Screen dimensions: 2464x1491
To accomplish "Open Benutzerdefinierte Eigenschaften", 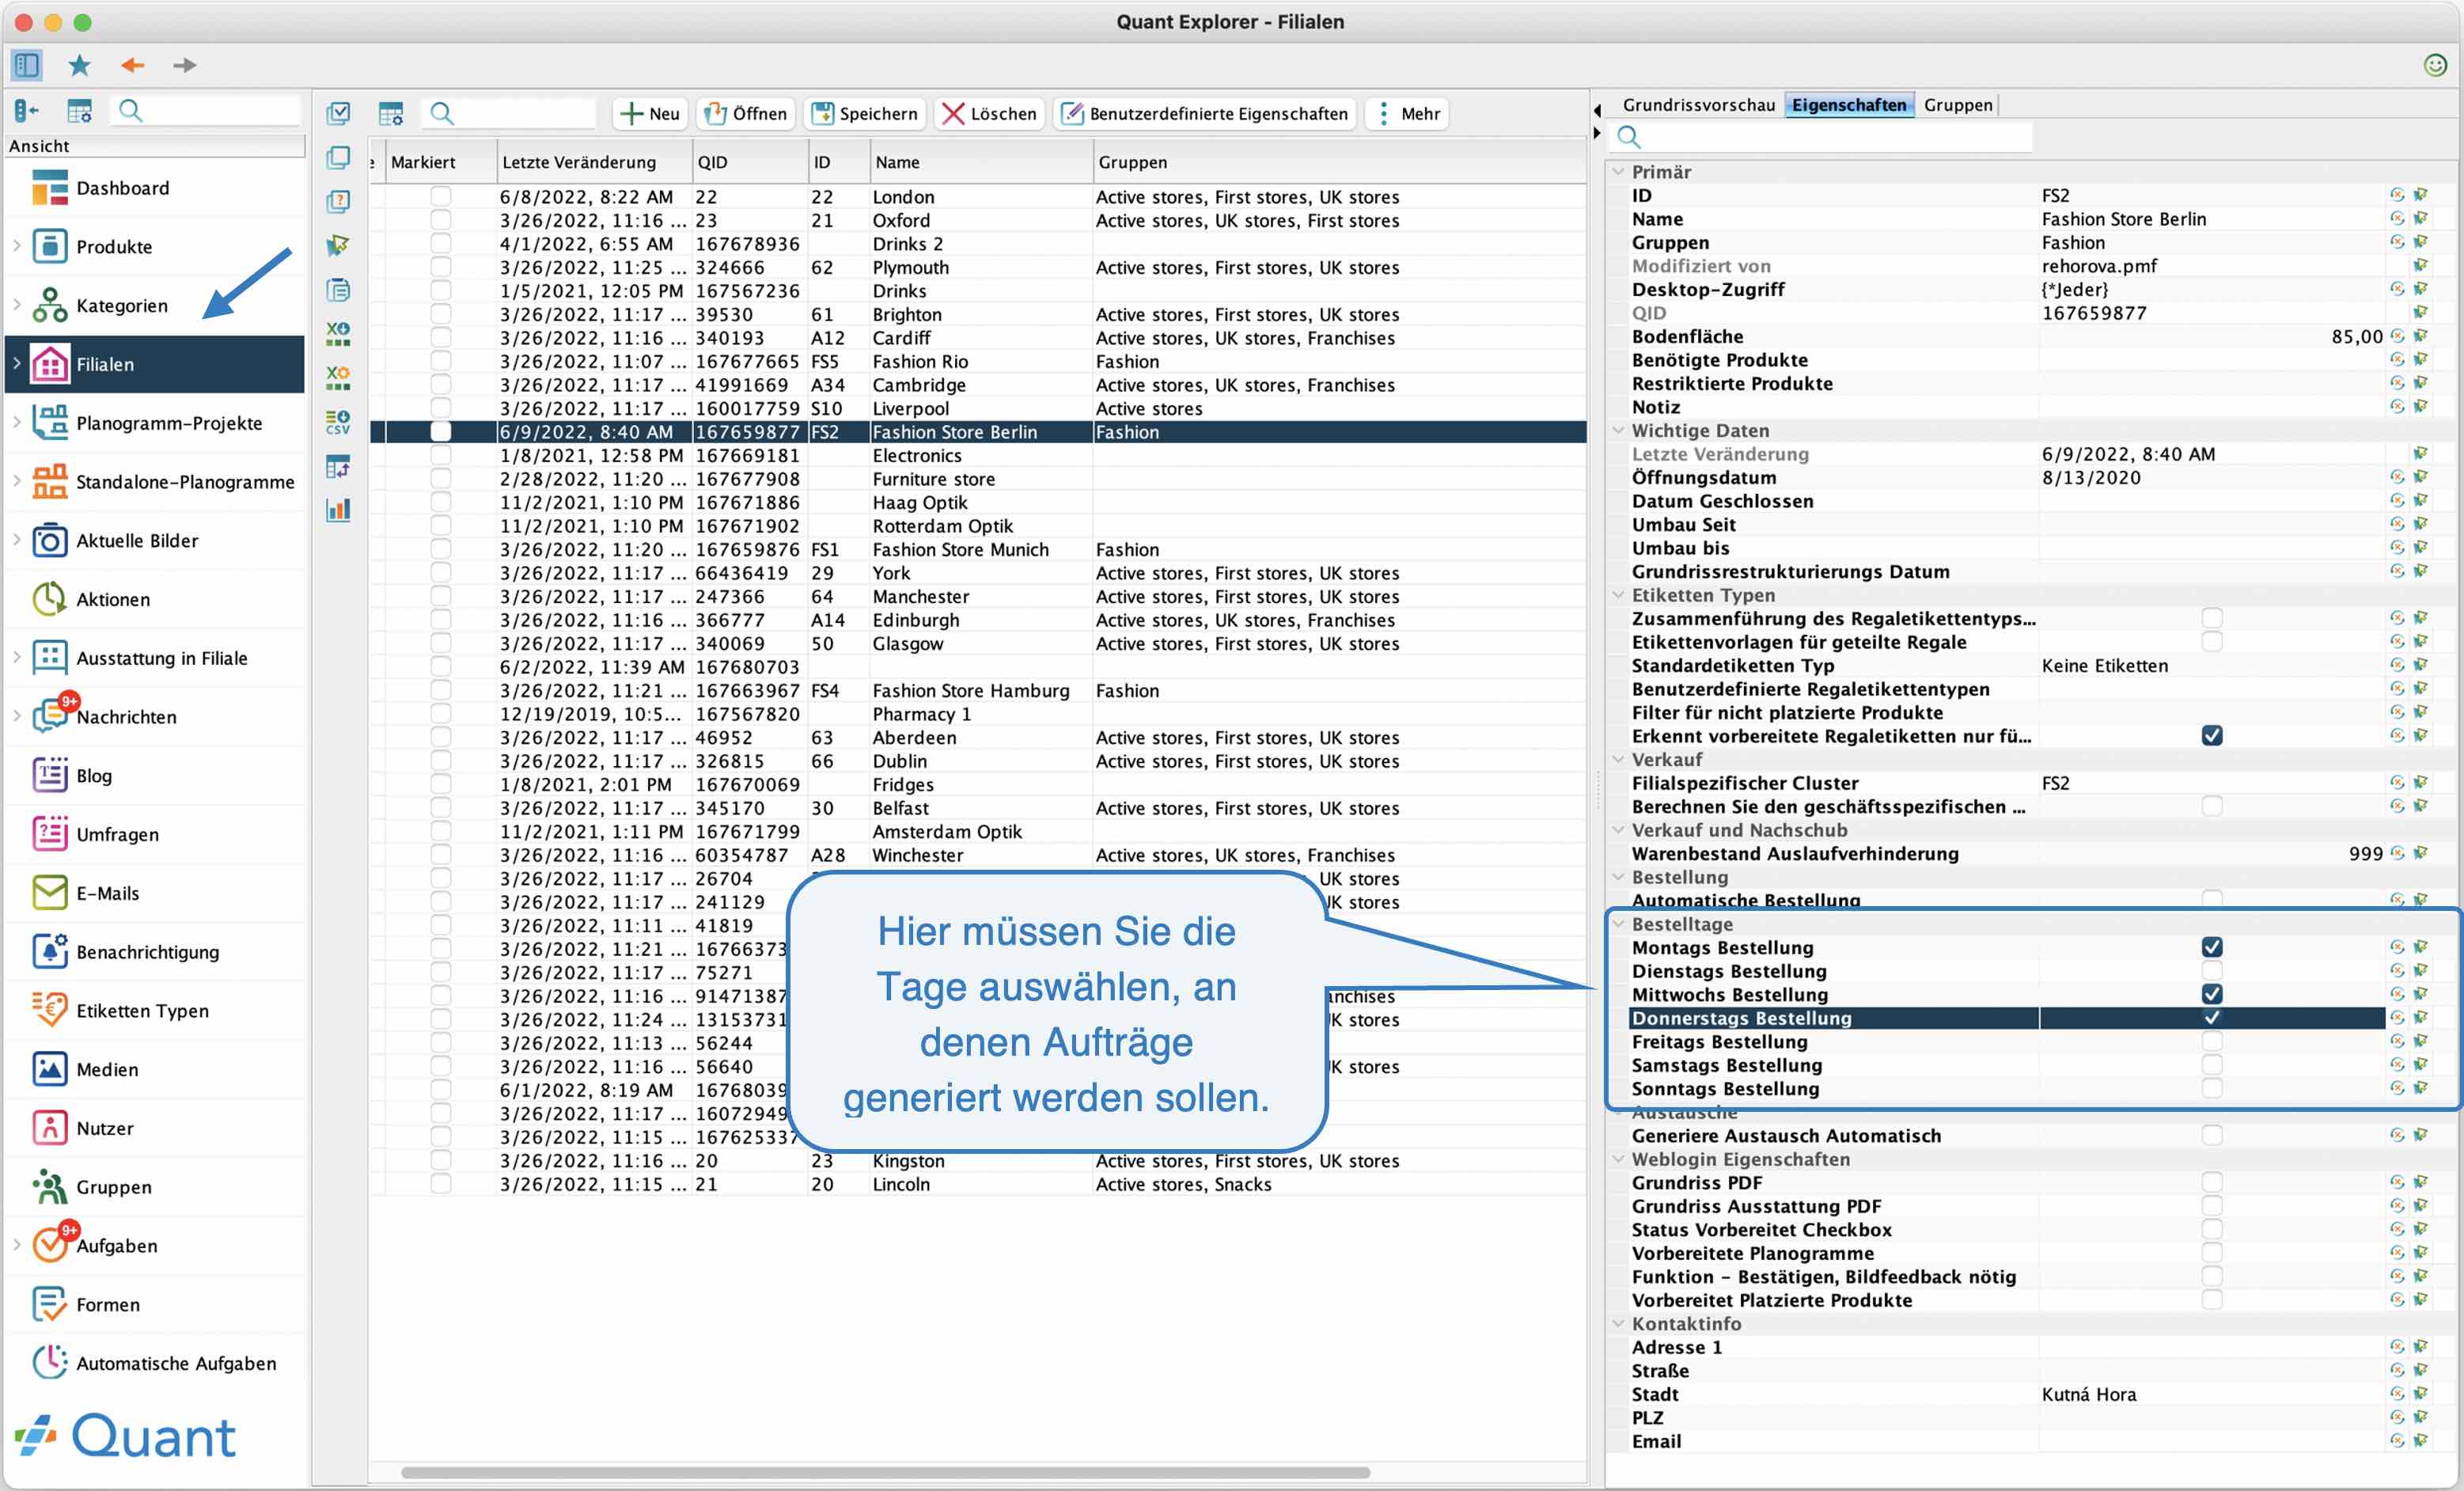I will click(x=1205, y=114).
